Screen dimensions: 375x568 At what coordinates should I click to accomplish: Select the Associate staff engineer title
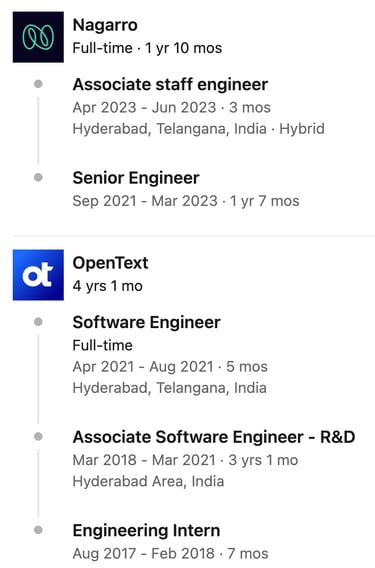tap(170, 84)
